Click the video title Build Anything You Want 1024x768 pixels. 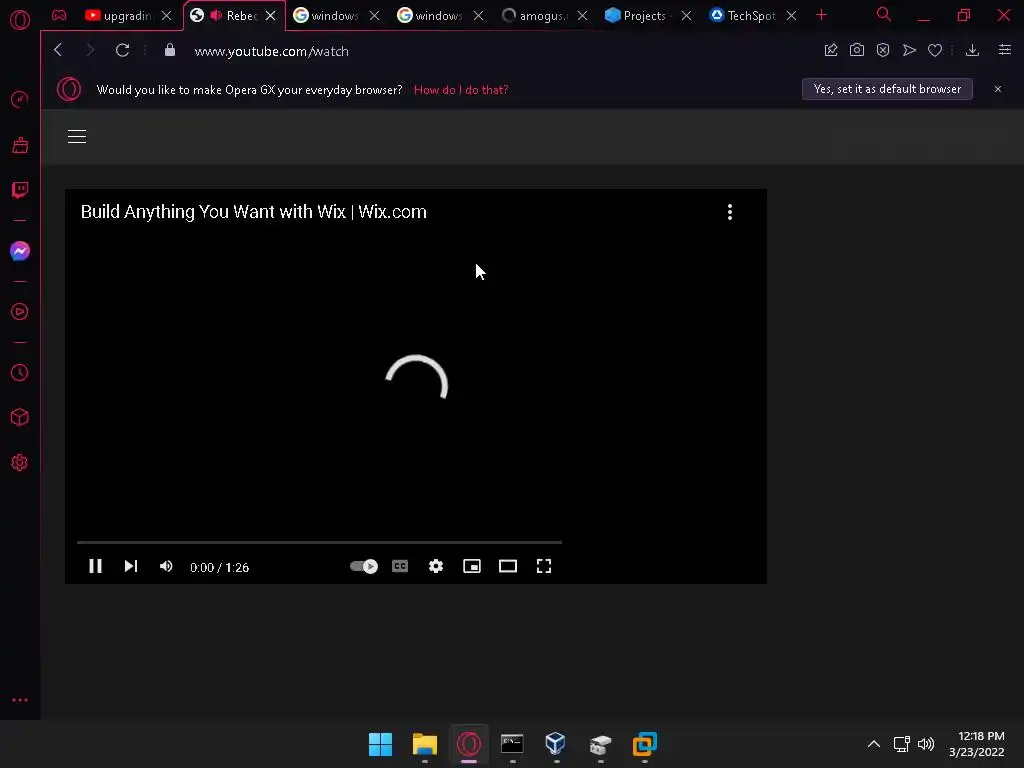point(253,212)
